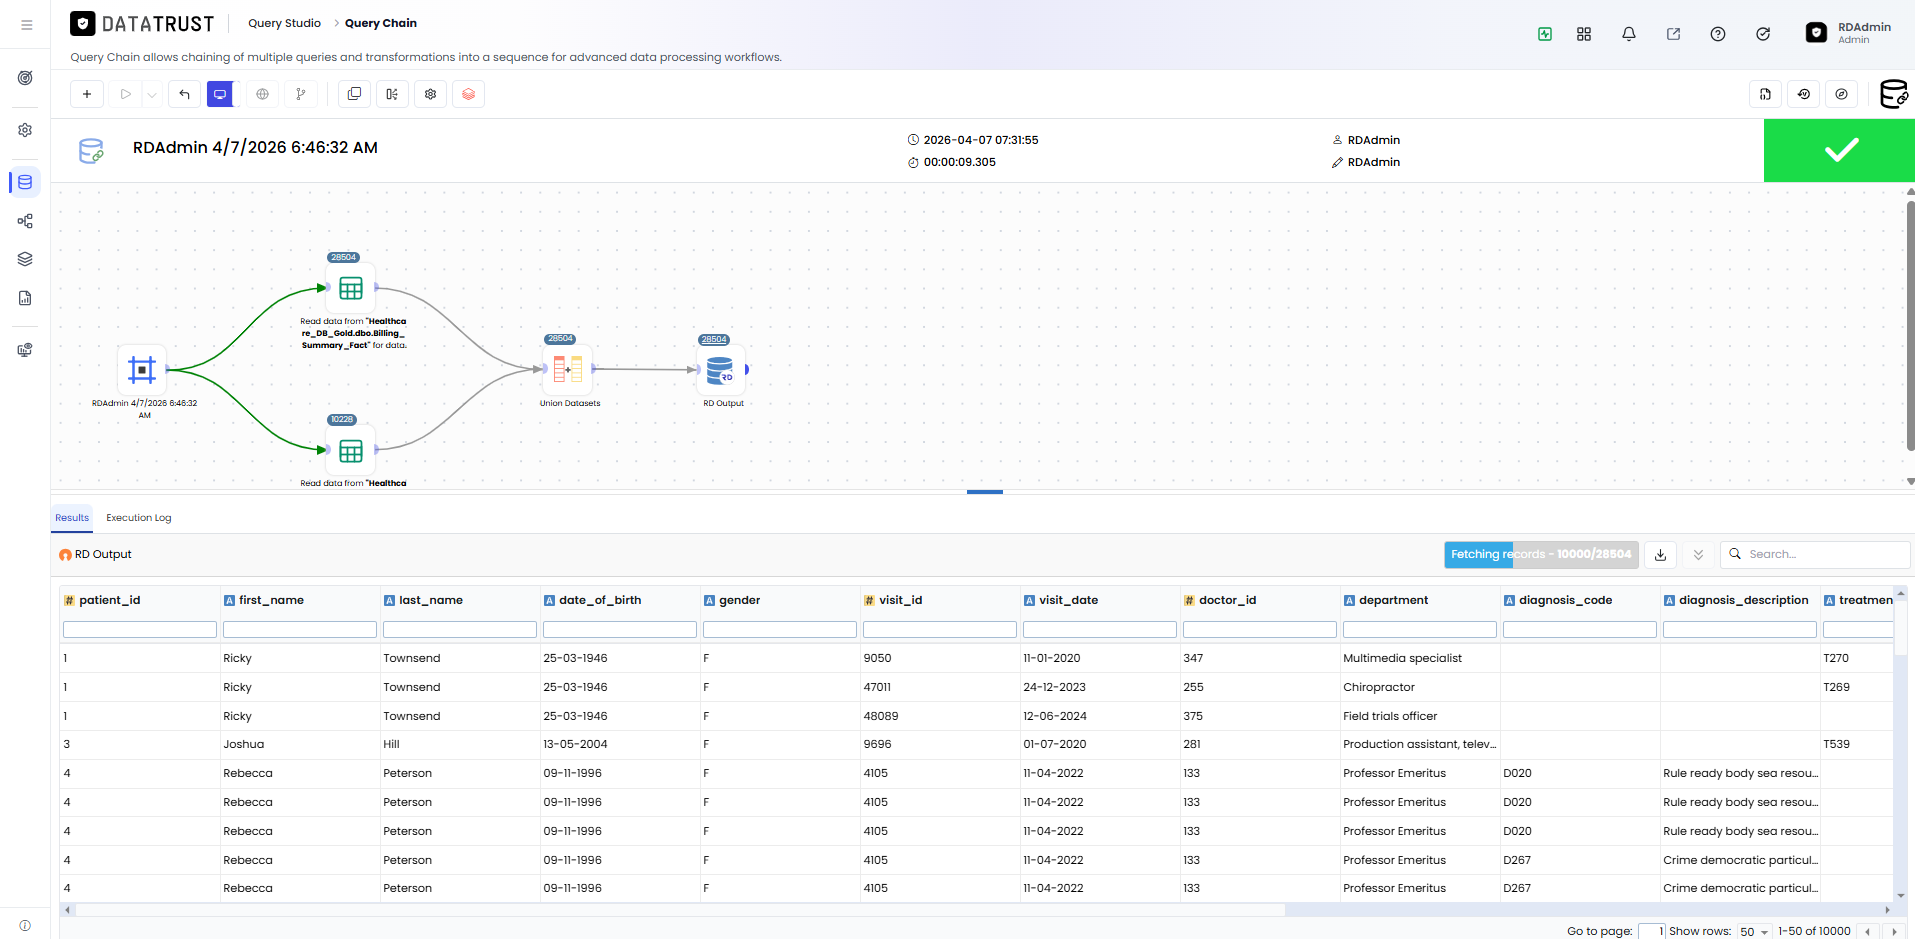Image resolution: width=1915 pixels, height=939 pixels.
Task: Click the external link icon in header
Action: point(1673,34)
